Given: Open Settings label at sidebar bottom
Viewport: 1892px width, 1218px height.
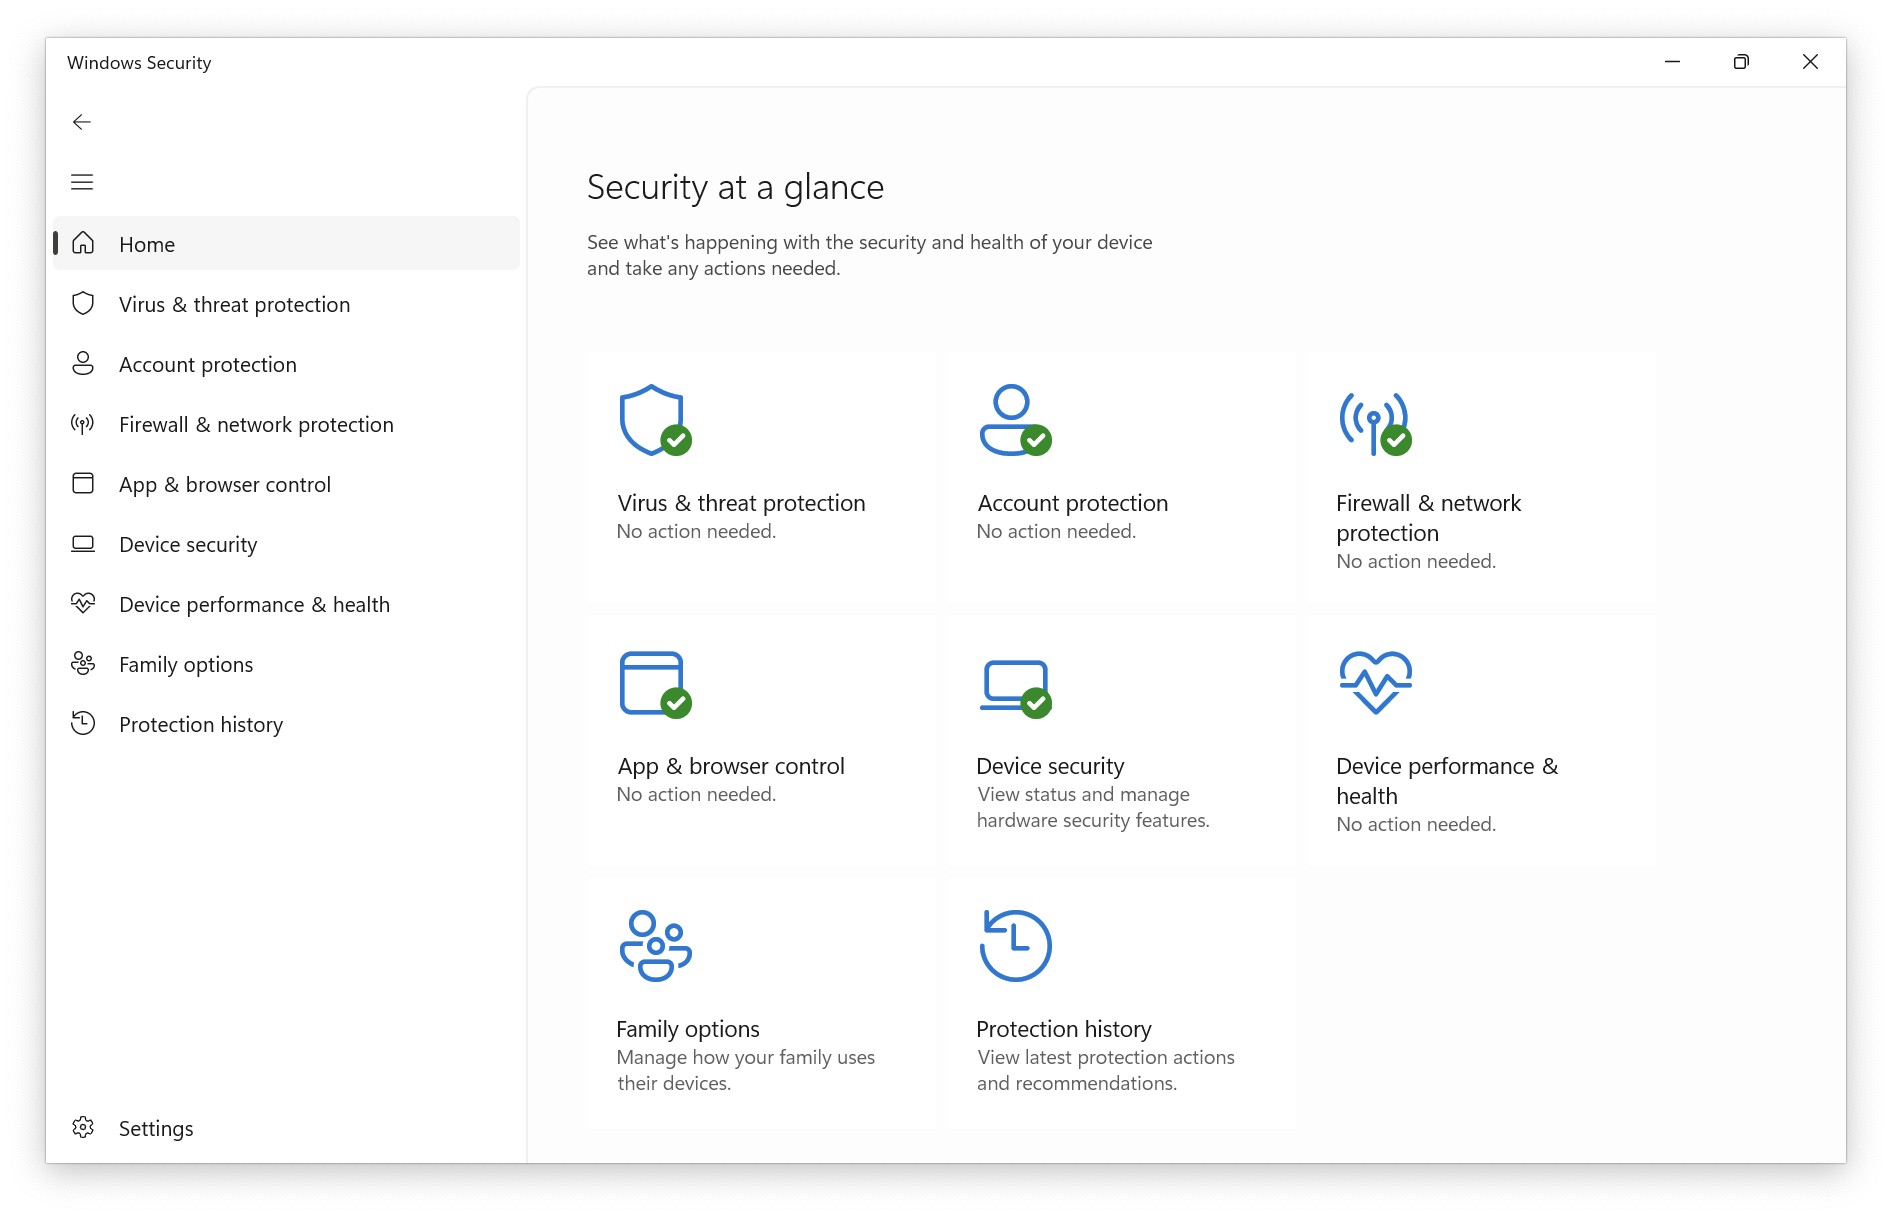Looking at the screenshot, I should (156, 1128).
